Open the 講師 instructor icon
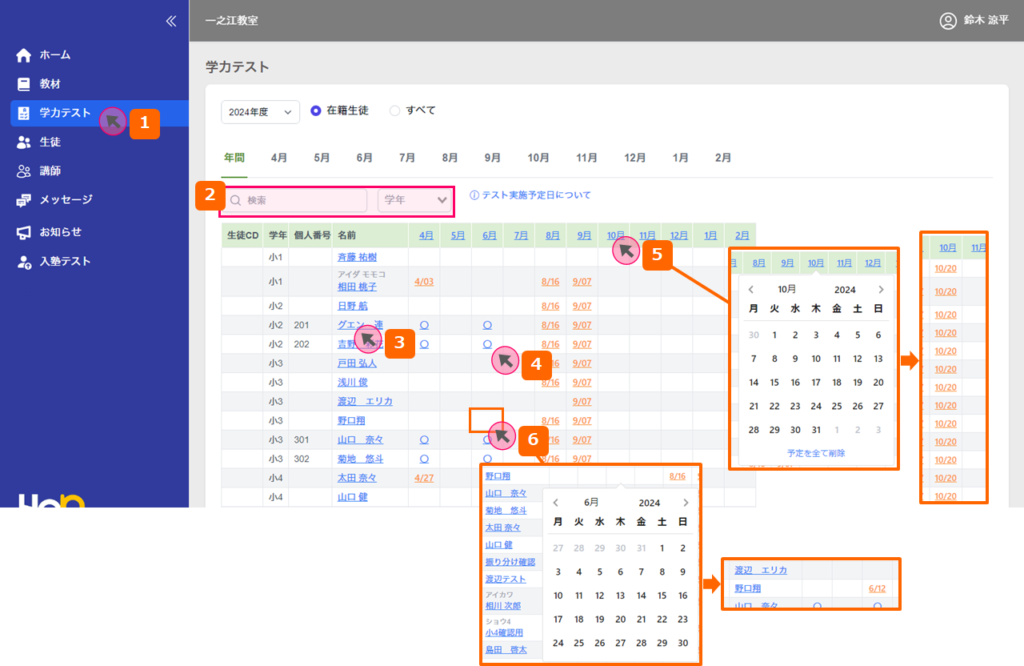The height and width of the screenshot is (666, 1024). click(24, 171)
